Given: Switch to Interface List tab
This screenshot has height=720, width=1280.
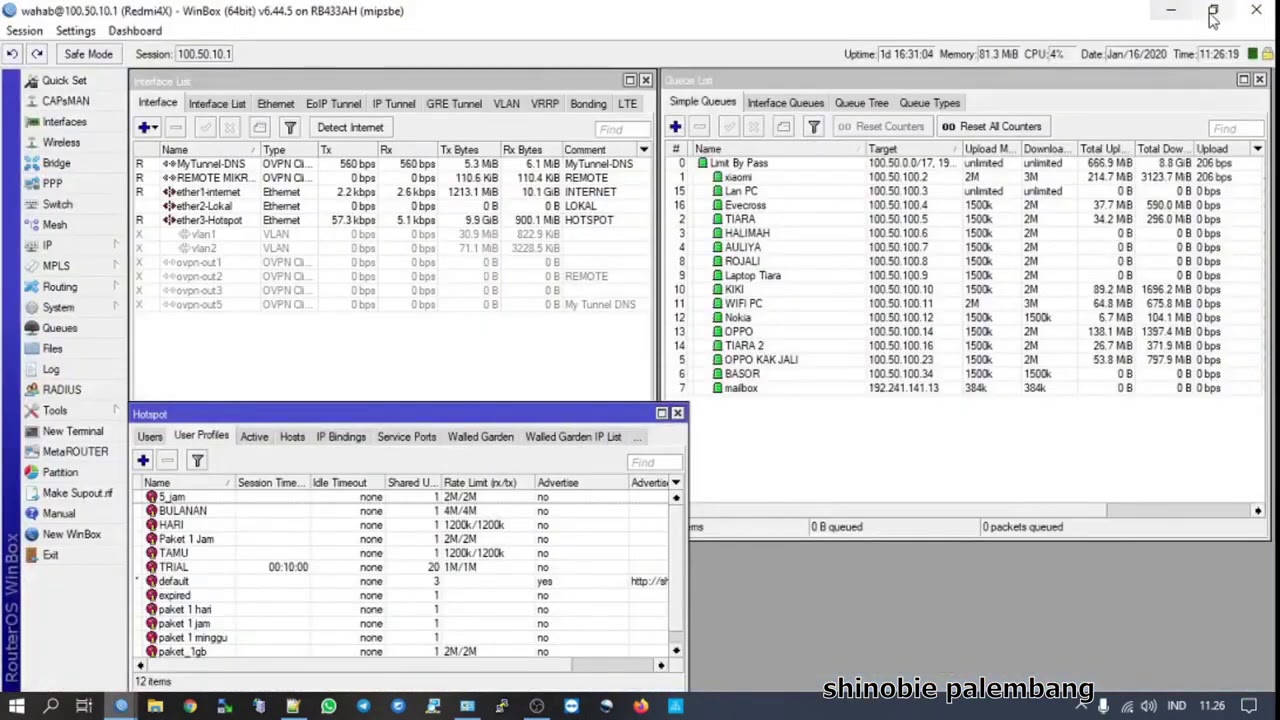Looking at the screenshot, I should 217,104.
